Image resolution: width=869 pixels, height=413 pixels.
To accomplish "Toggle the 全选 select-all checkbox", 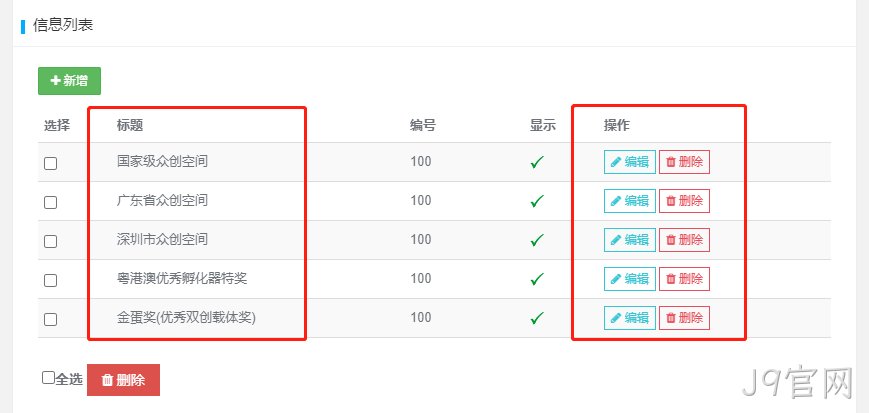I will (48, 378).
